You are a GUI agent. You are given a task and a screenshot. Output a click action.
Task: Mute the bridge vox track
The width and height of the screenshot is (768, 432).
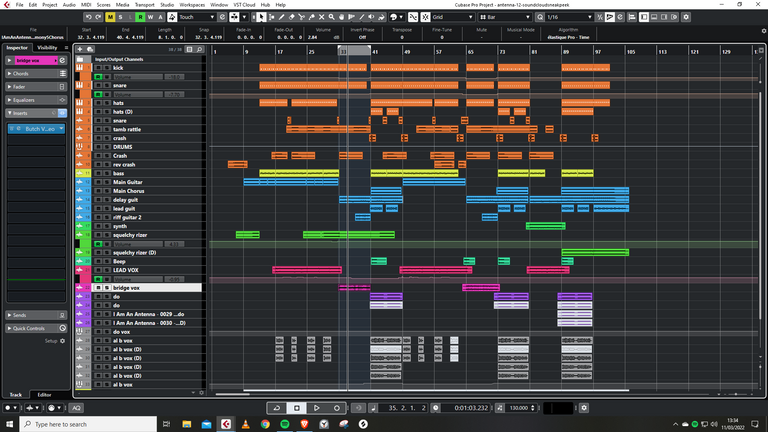98,288
